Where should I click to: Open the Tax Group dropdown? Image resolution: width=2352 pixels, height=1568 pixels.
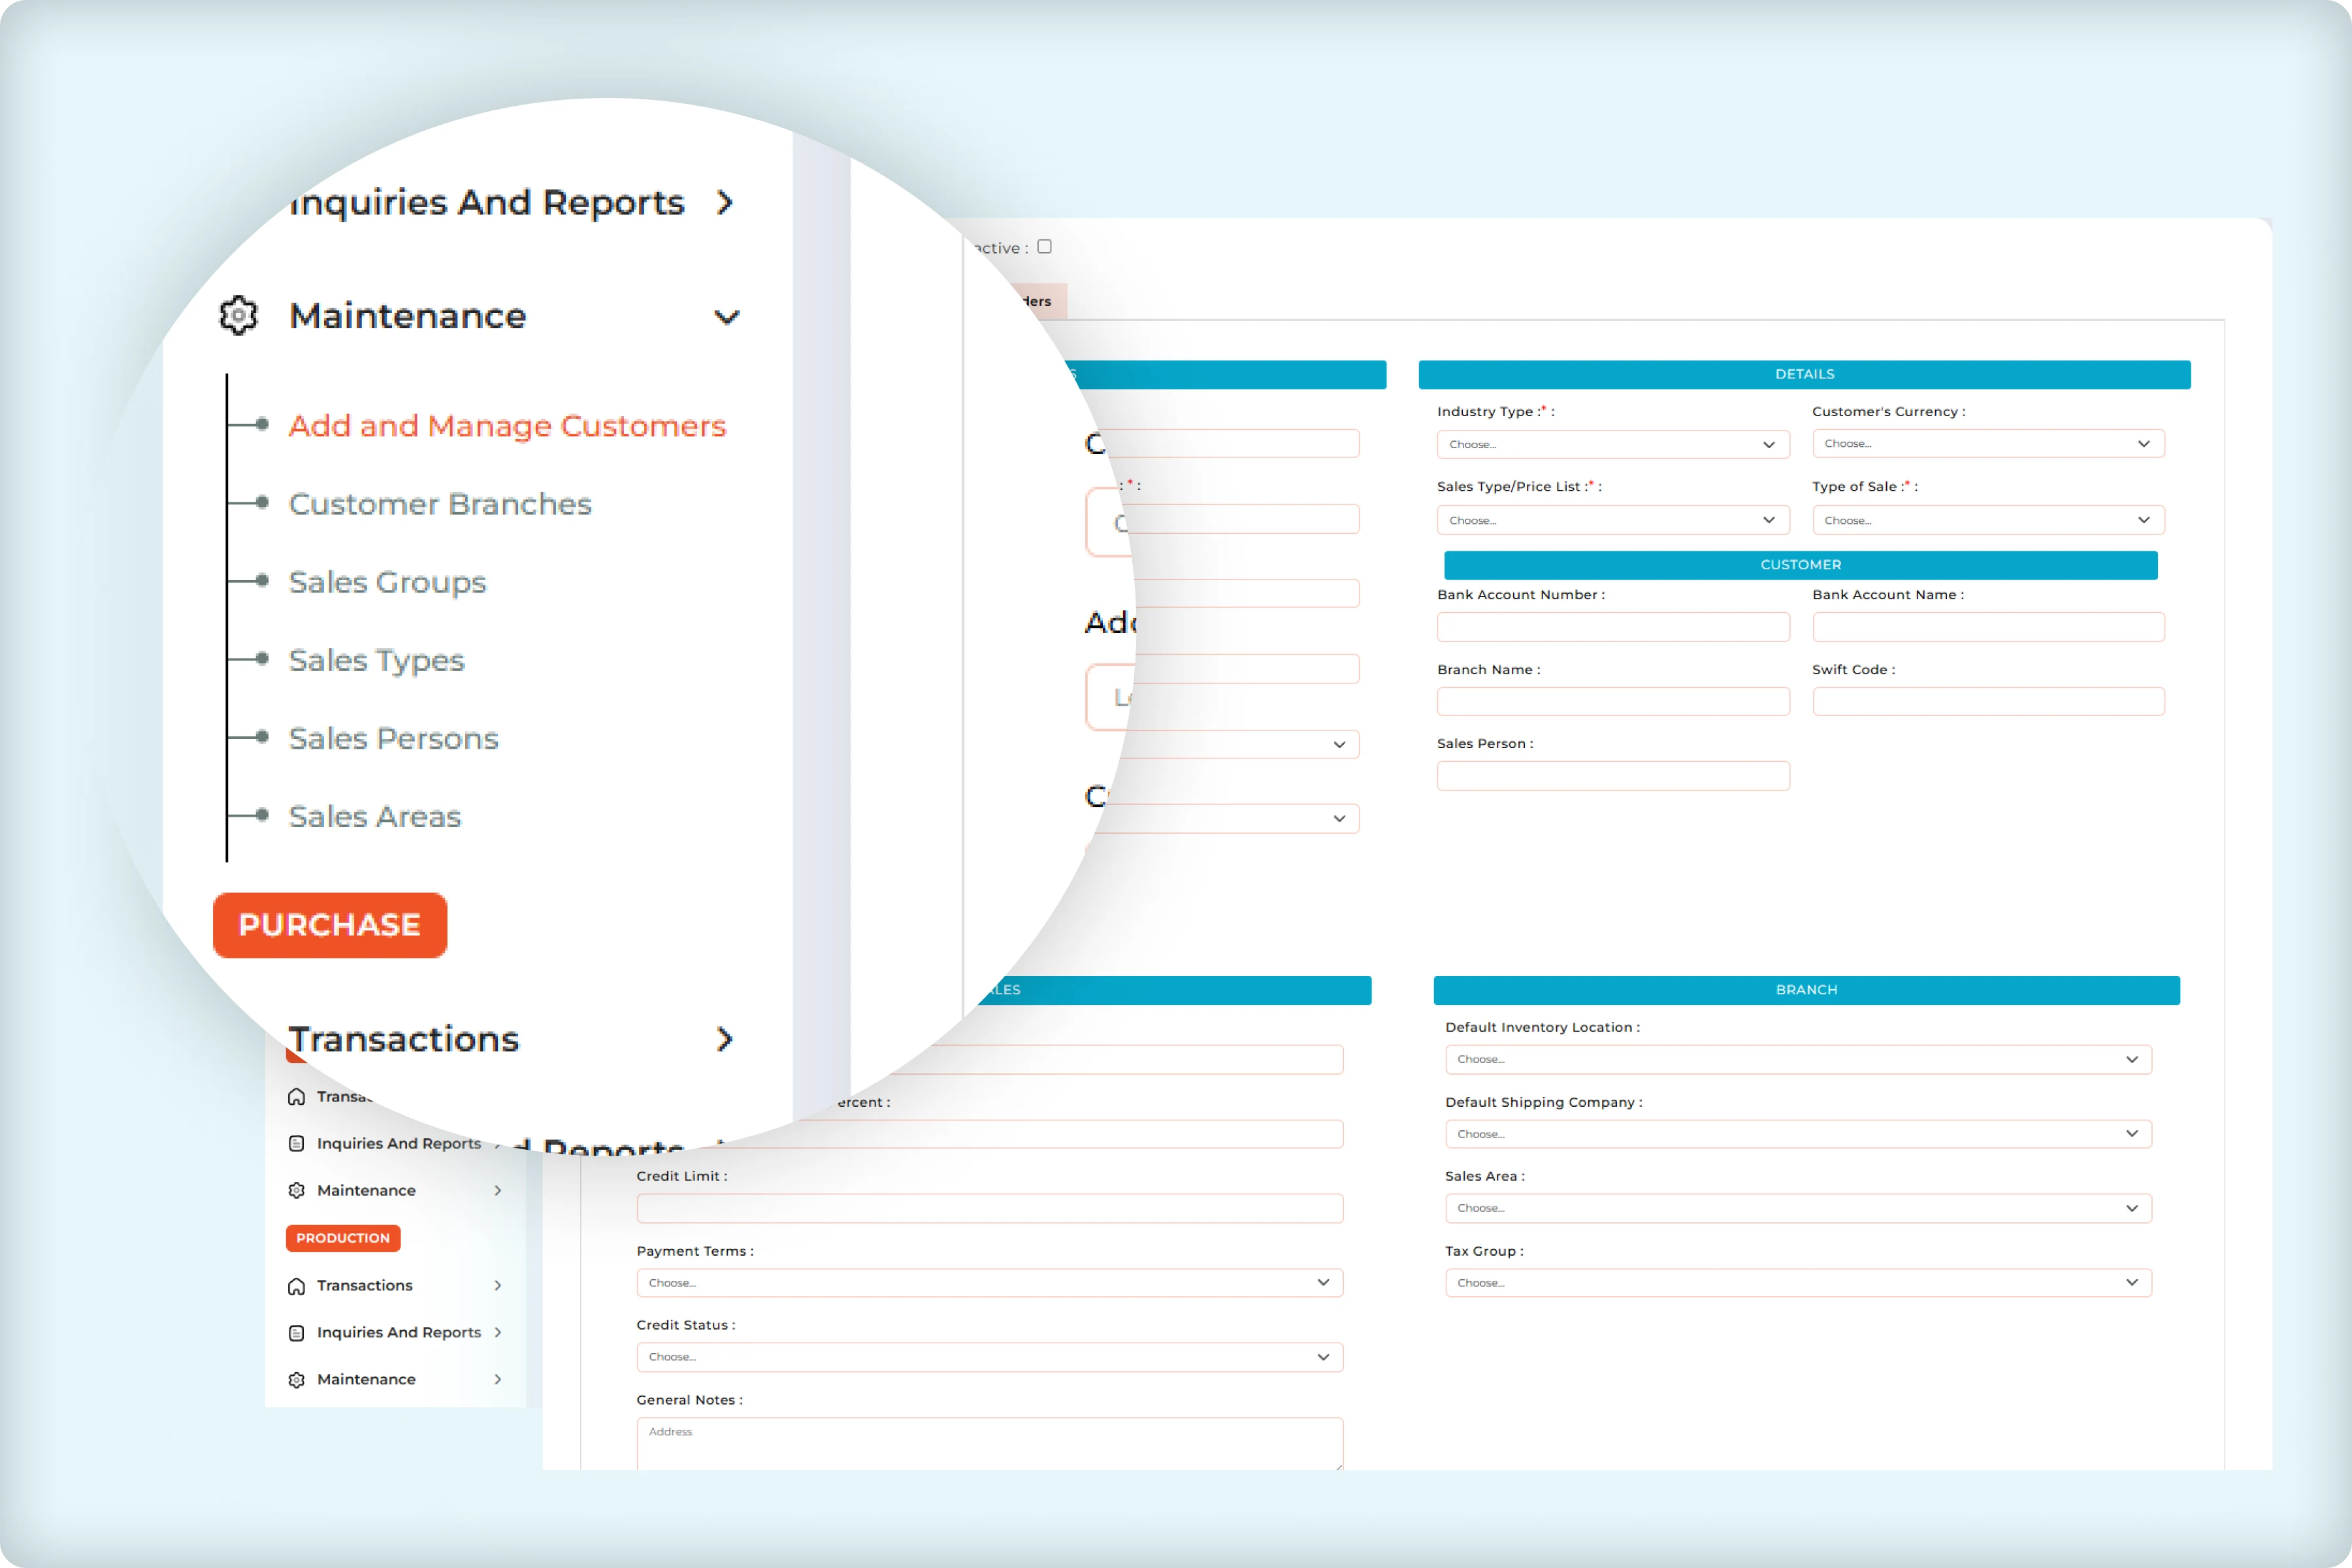coord(1797,1283)
